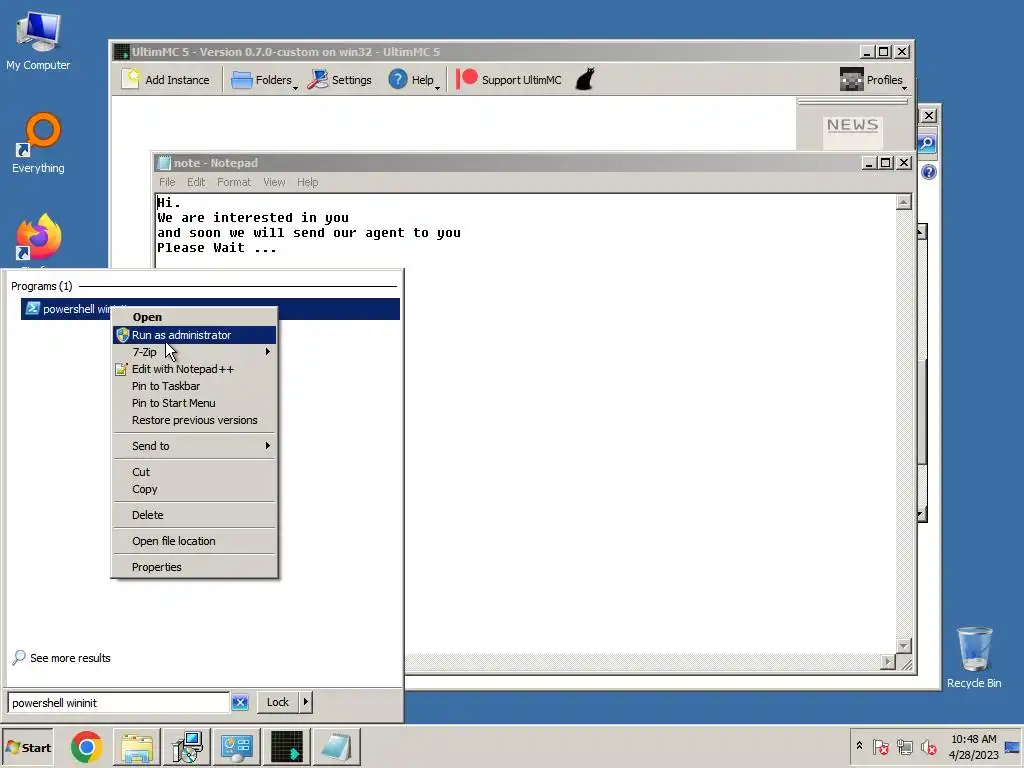Open the Folders dropdown in UltimMC
1024x768 pixels.
264,80
